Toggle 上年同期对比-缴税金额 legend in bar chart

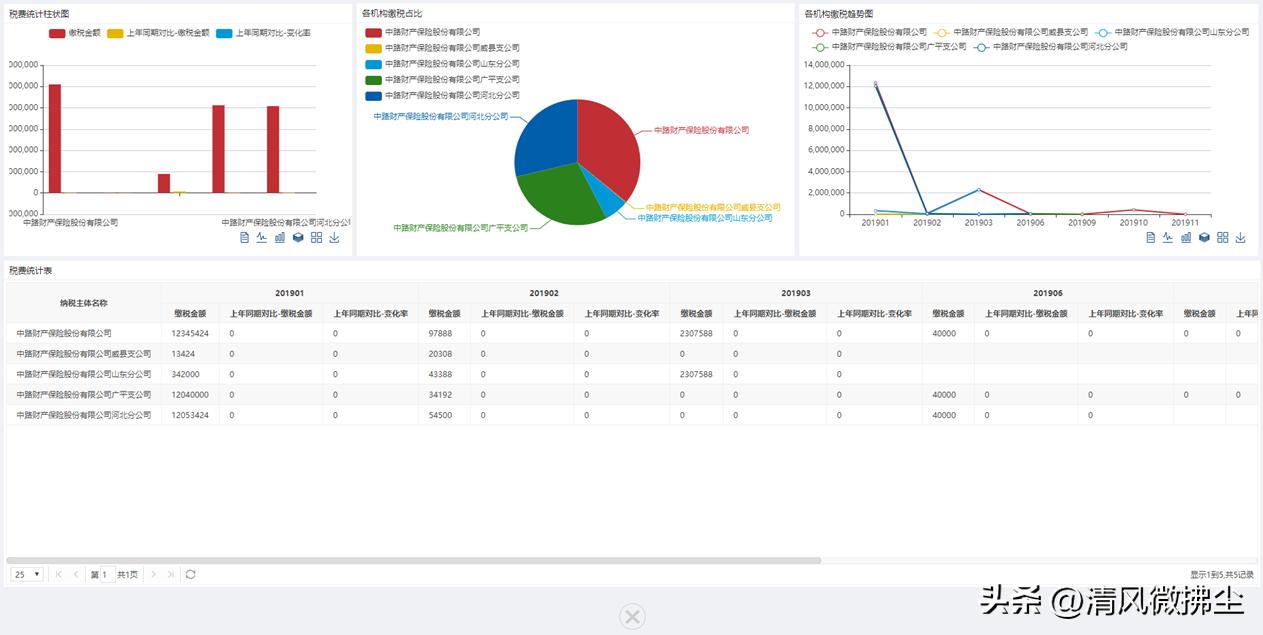pyautogui.click(x=157, y=33)
